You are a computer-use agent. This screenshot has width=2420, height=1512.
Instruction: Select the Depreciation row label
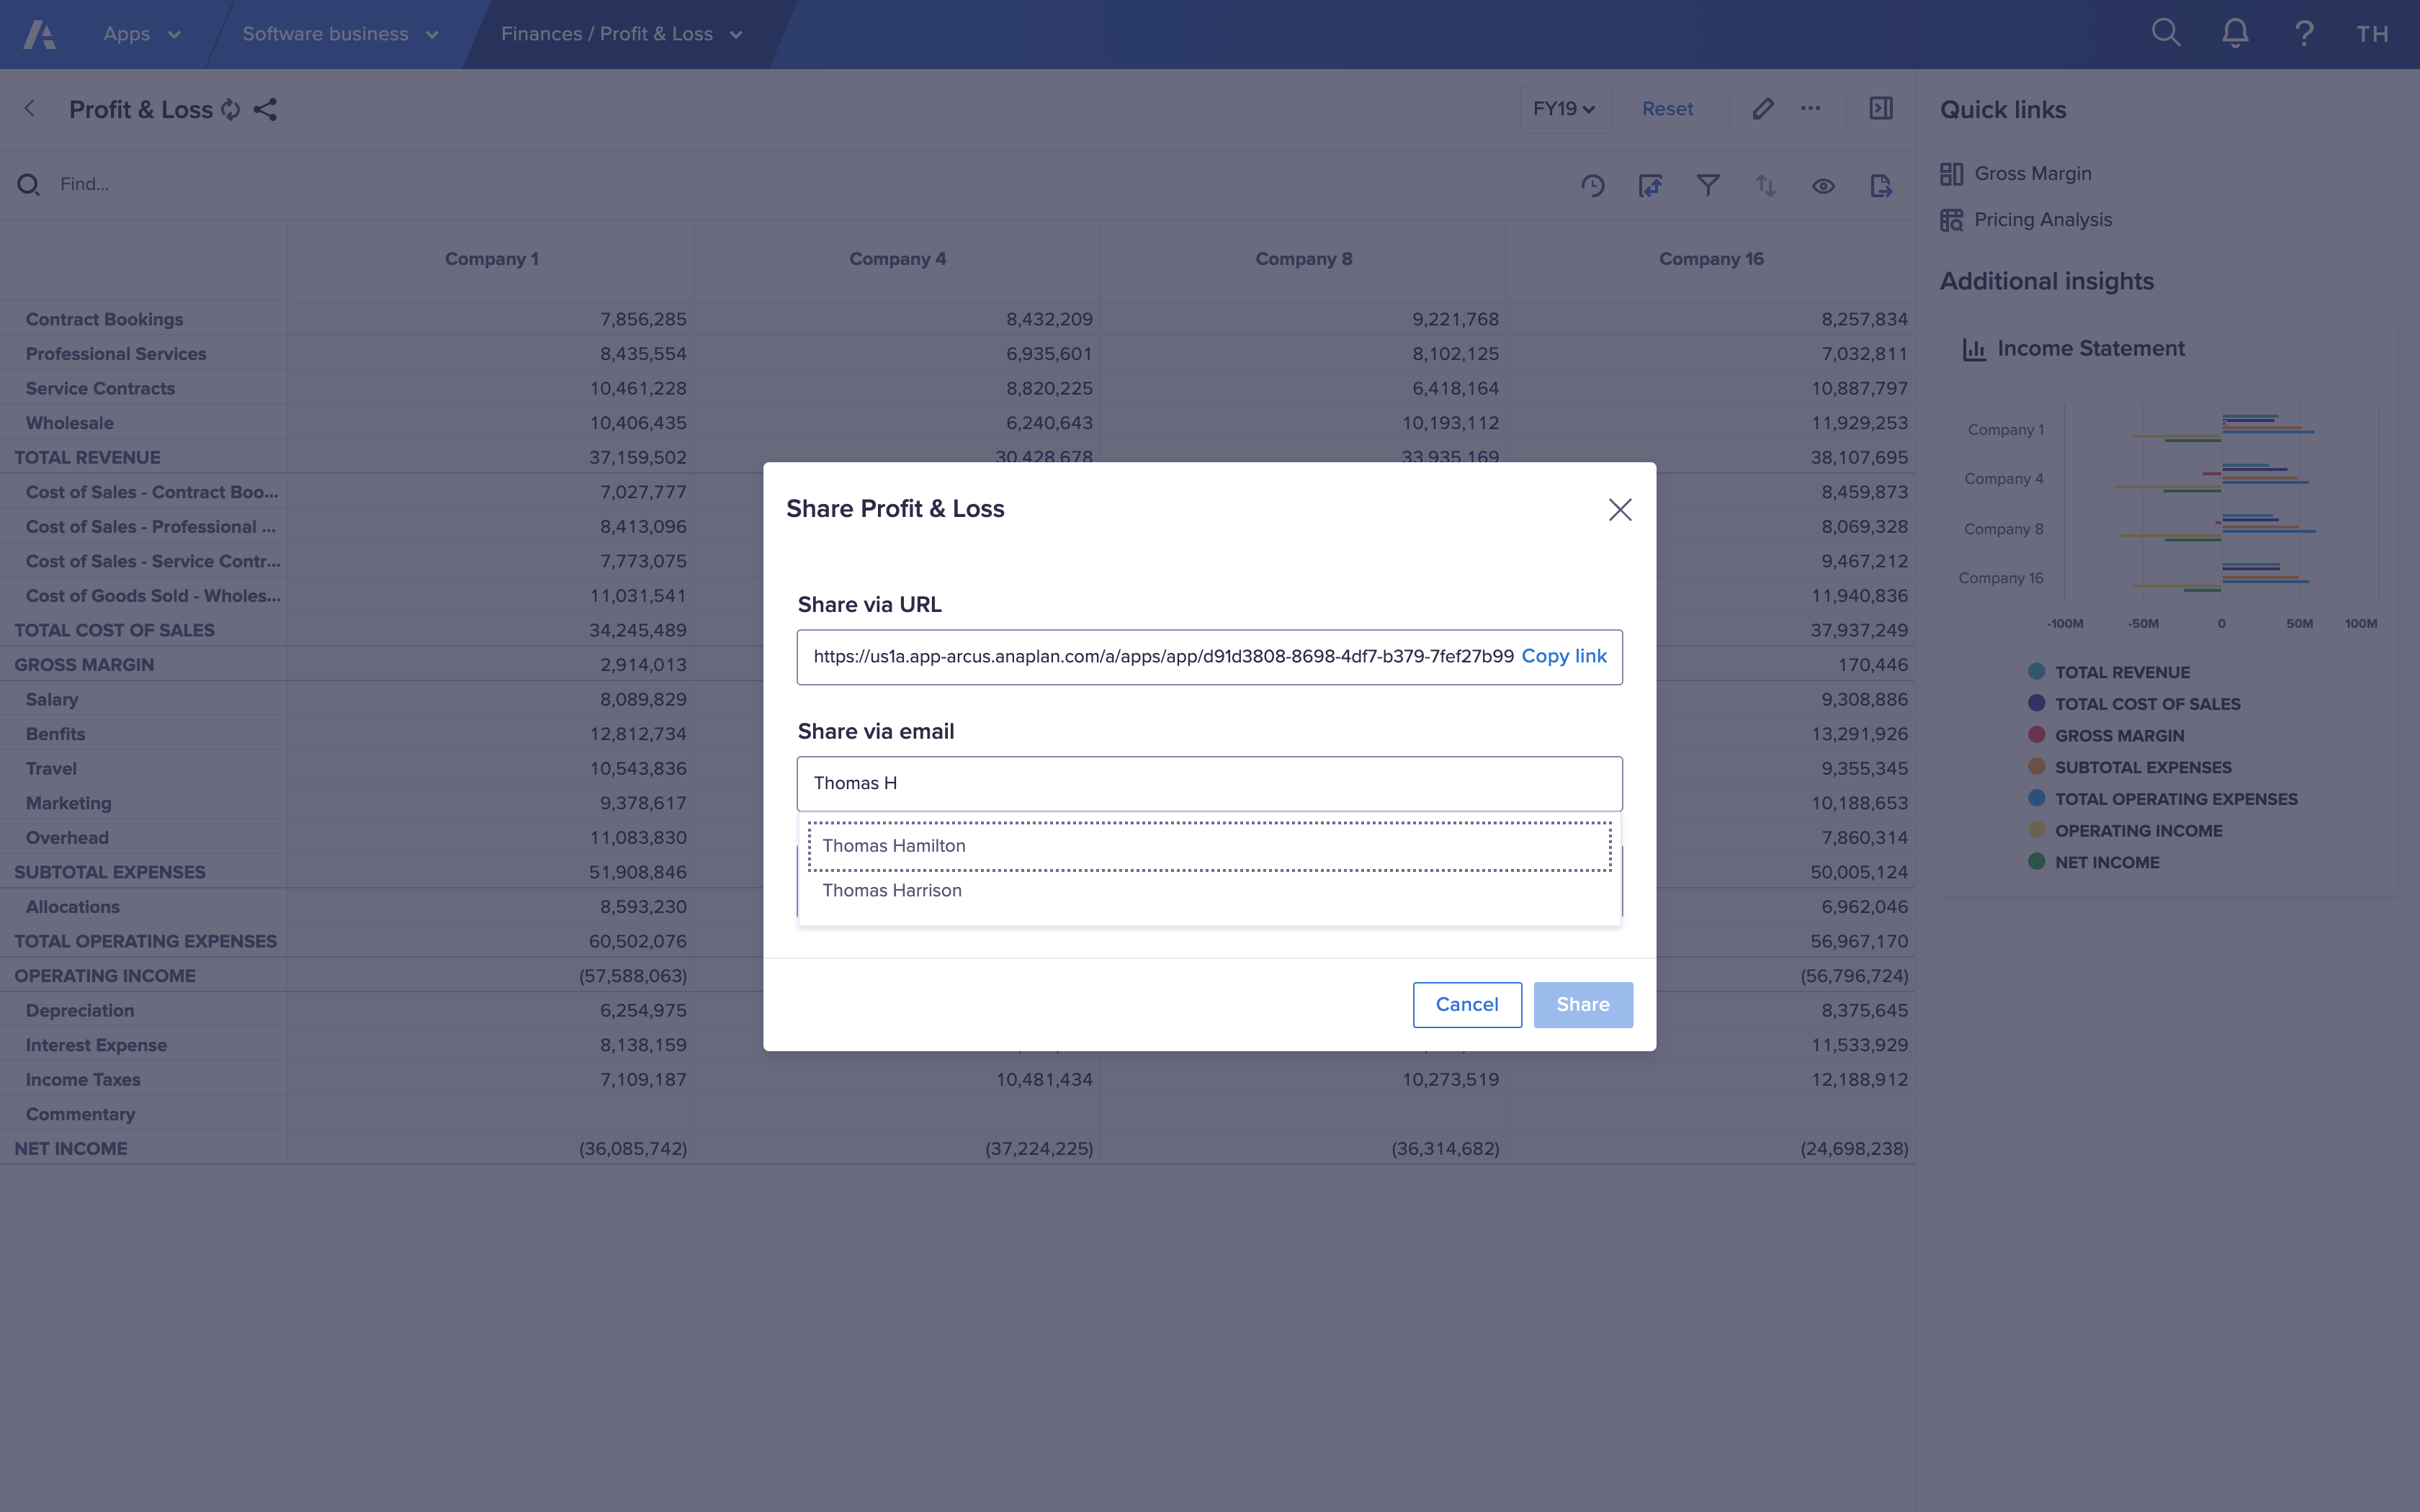80,1011
